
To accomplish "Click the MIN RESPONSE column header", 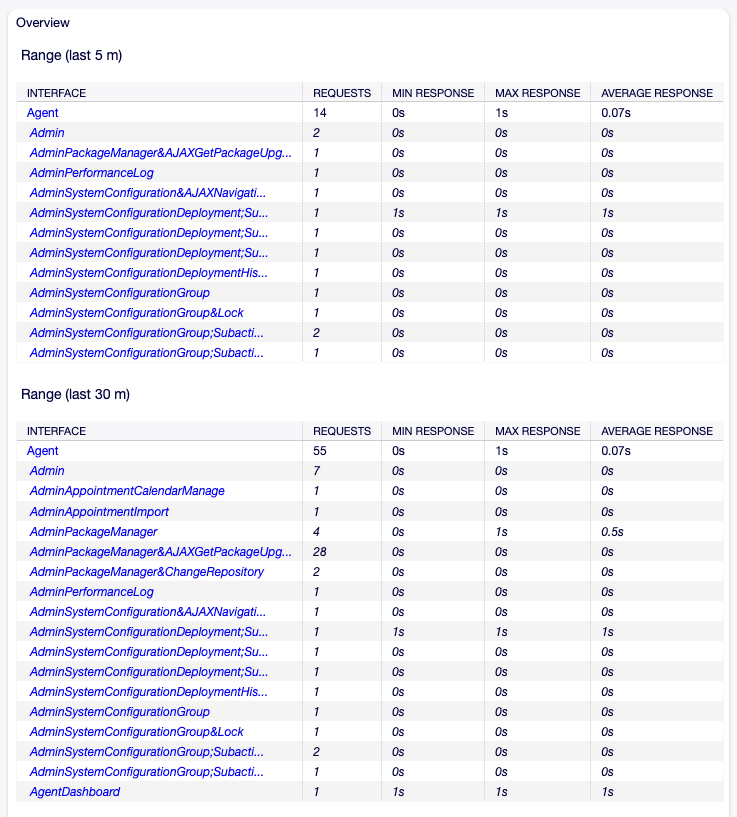I will (432, 92).
